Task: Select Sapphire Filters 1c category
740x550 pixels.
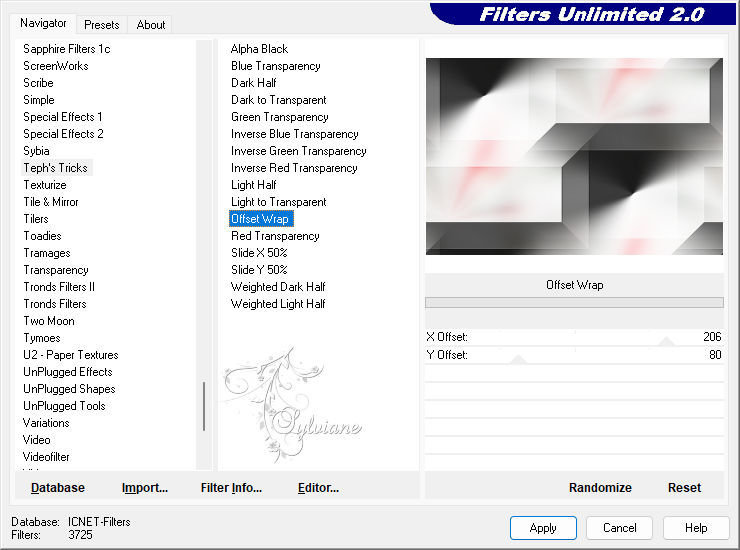Action: pos(67,49)
